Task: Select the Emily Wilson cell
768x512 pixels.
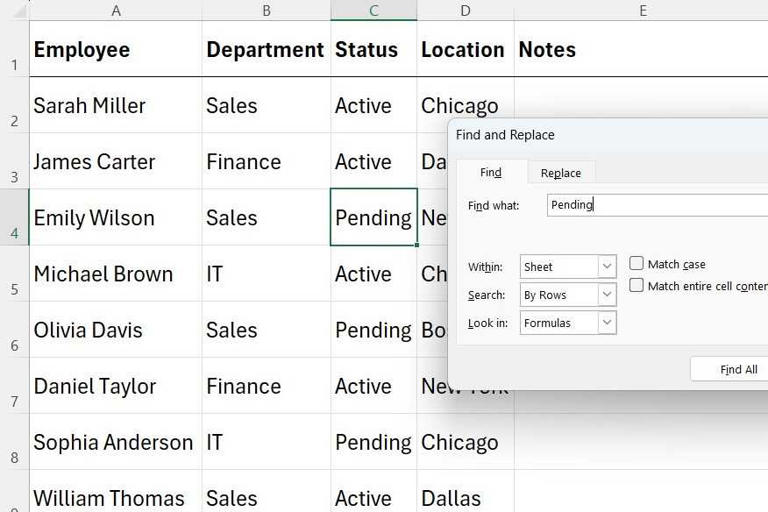Action: pyautogui.click(x=116, y=217)
